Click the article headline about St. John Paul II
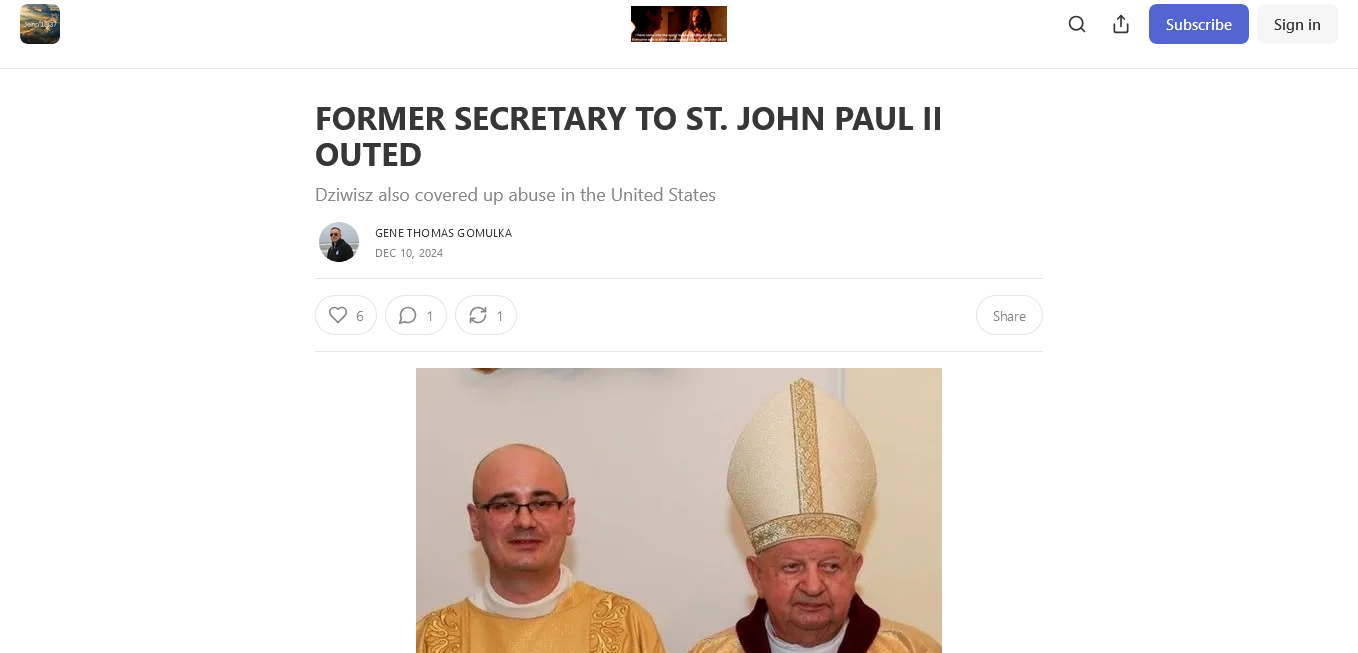The width and height of the screenshot is (1358, 653). point(629,136)
